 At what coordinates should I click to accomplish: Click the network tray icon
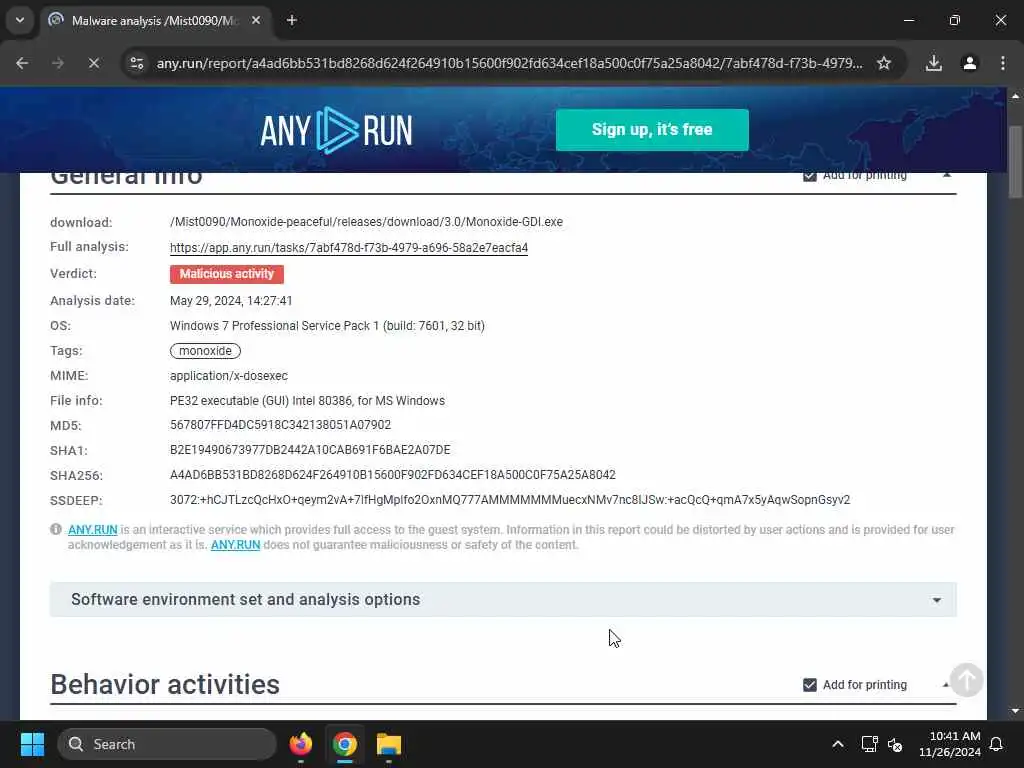pos(869,744)
